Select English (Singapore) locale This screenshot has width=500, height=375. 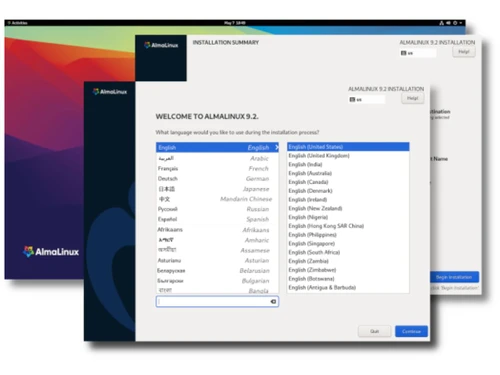(x=348, y=243)
